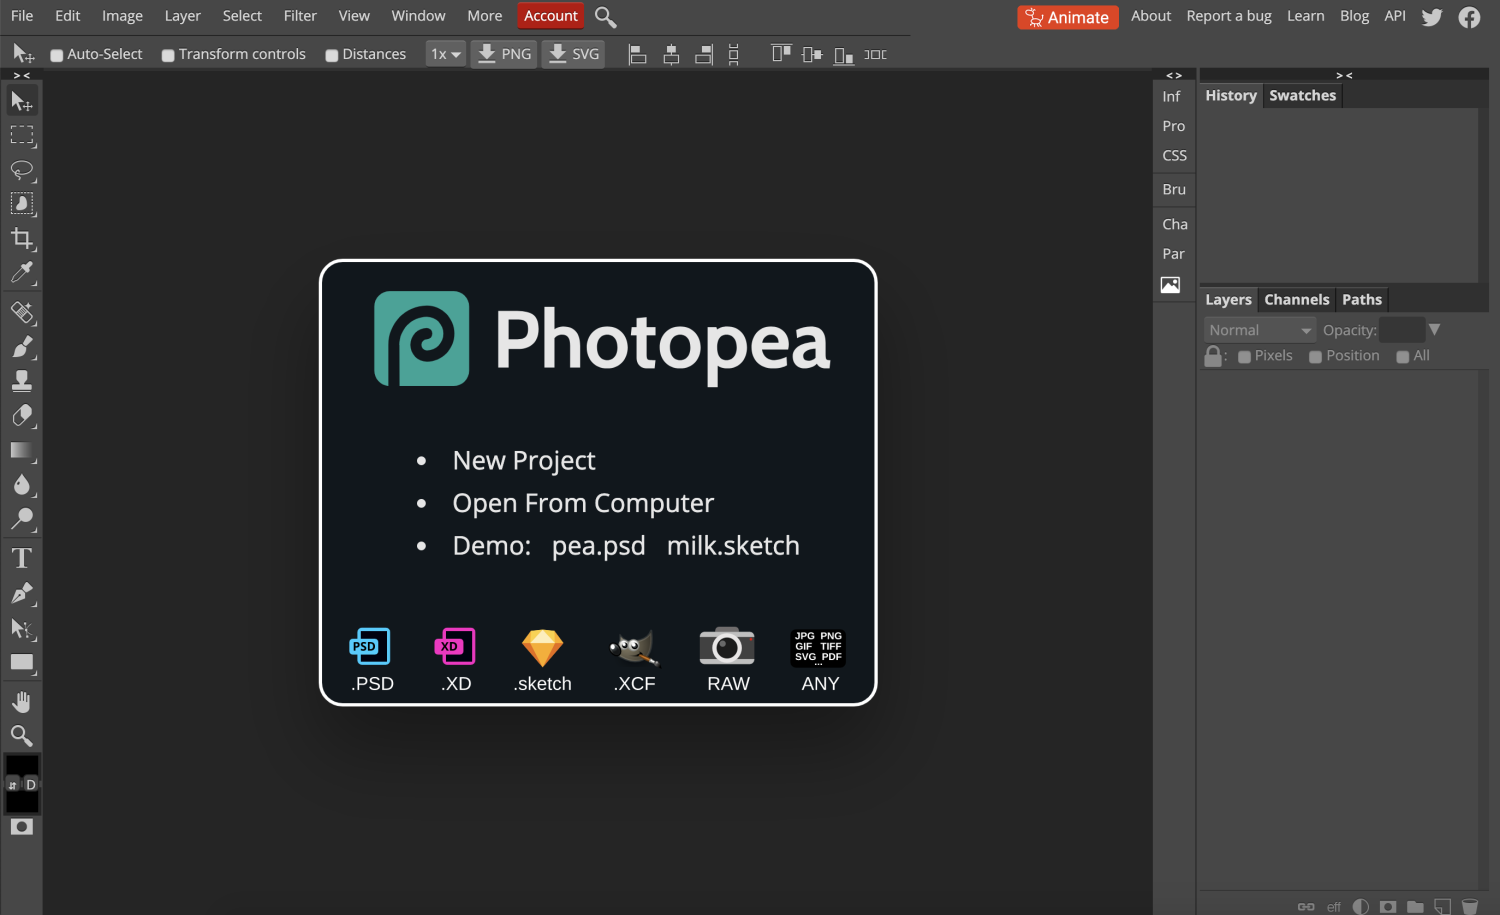Open the Opacity dropdown arrow
Screen dimensions: 1500x915
pyautogui.click(x=1434, y=330)
